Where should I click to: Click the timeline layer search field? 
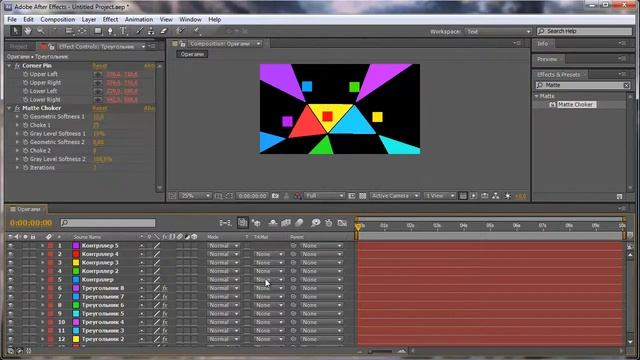click(x=108, y=223)
